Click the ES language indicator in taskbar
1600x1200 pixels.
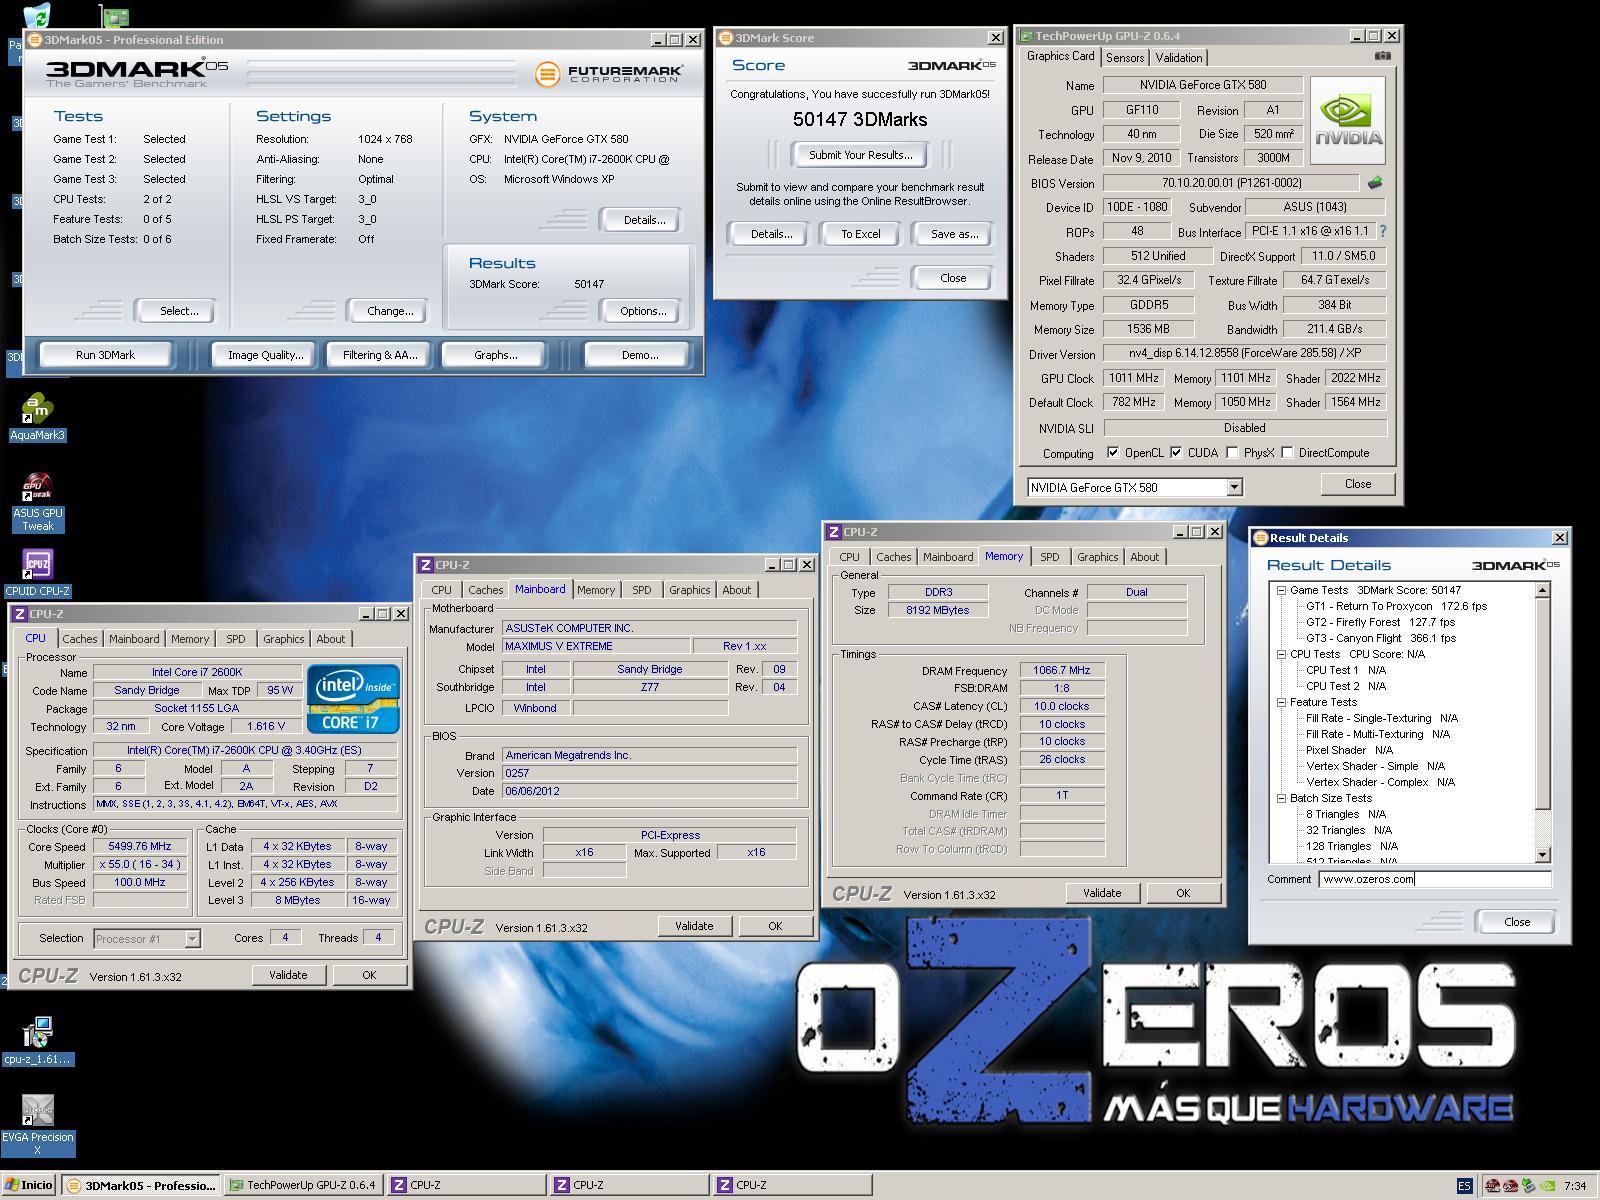pos(1464,1186)
